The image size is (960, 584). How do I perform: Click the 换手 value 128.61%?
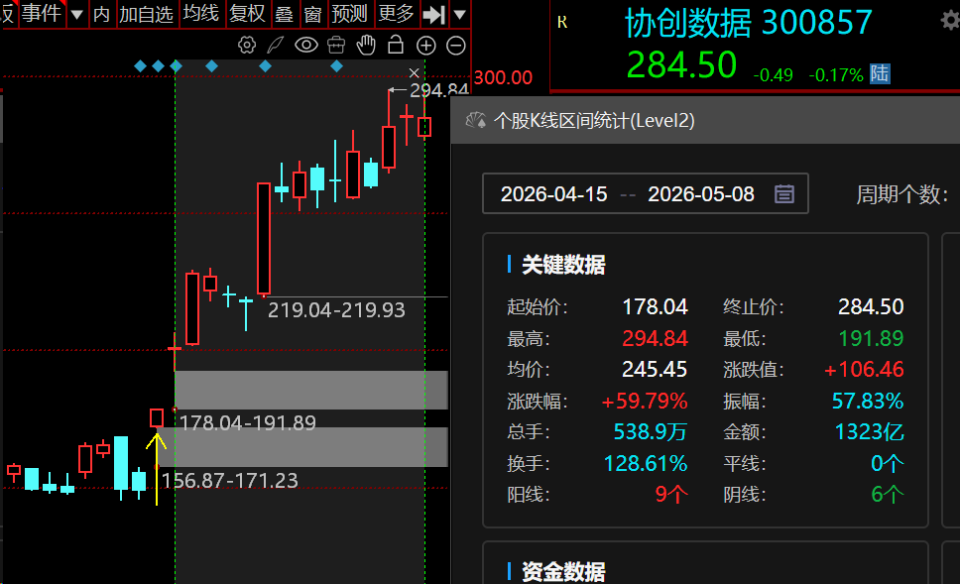click(645, 463)
